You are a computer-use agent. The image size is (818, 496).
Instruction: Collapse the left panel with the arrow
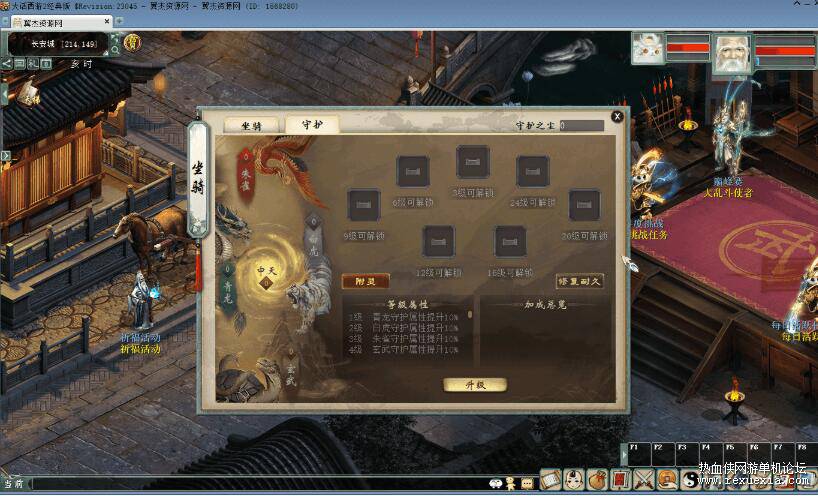click(4, 94)
